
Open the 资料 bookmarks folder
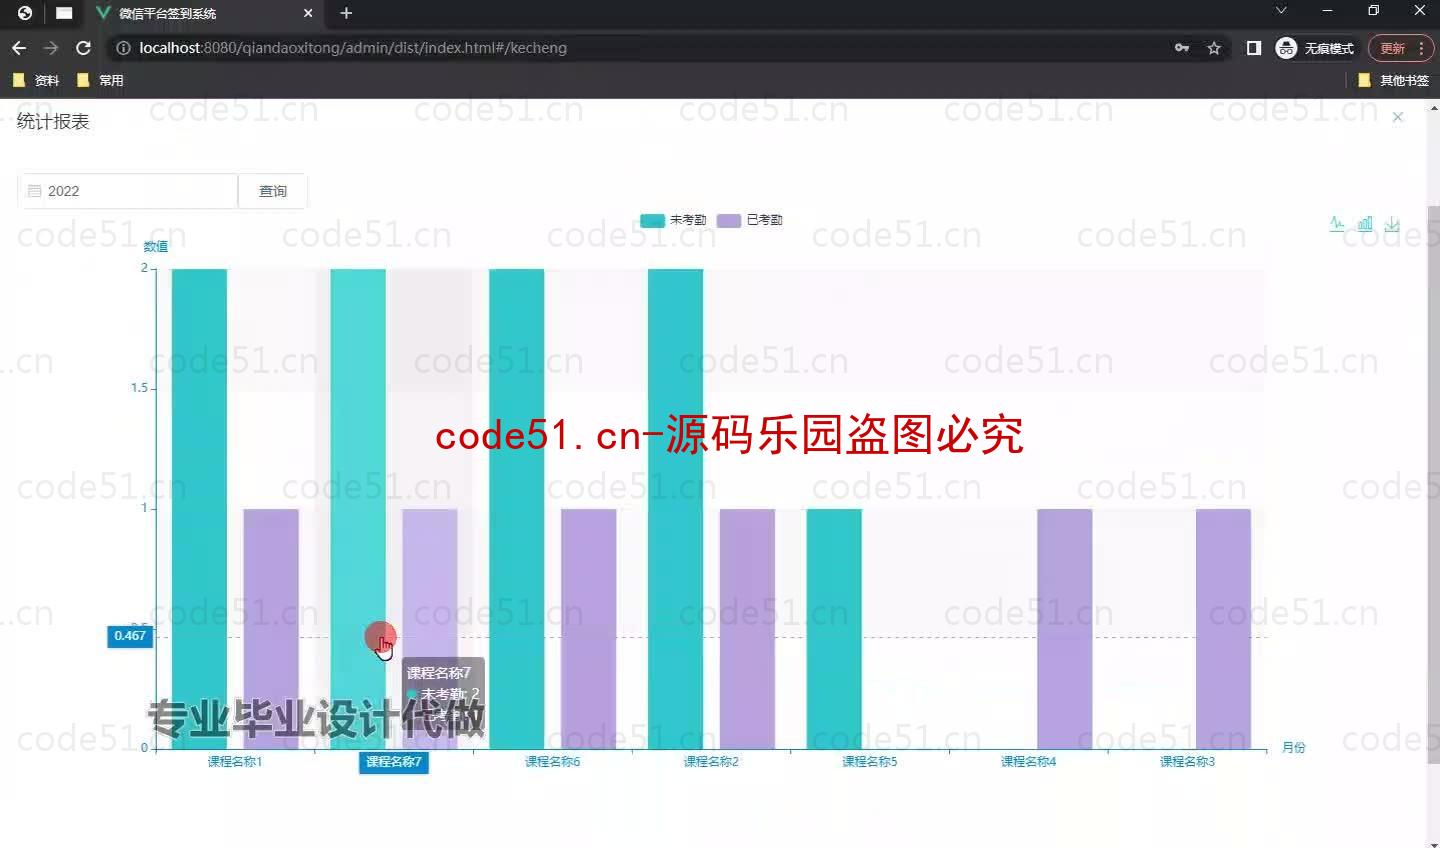click(x=36, y=80)
